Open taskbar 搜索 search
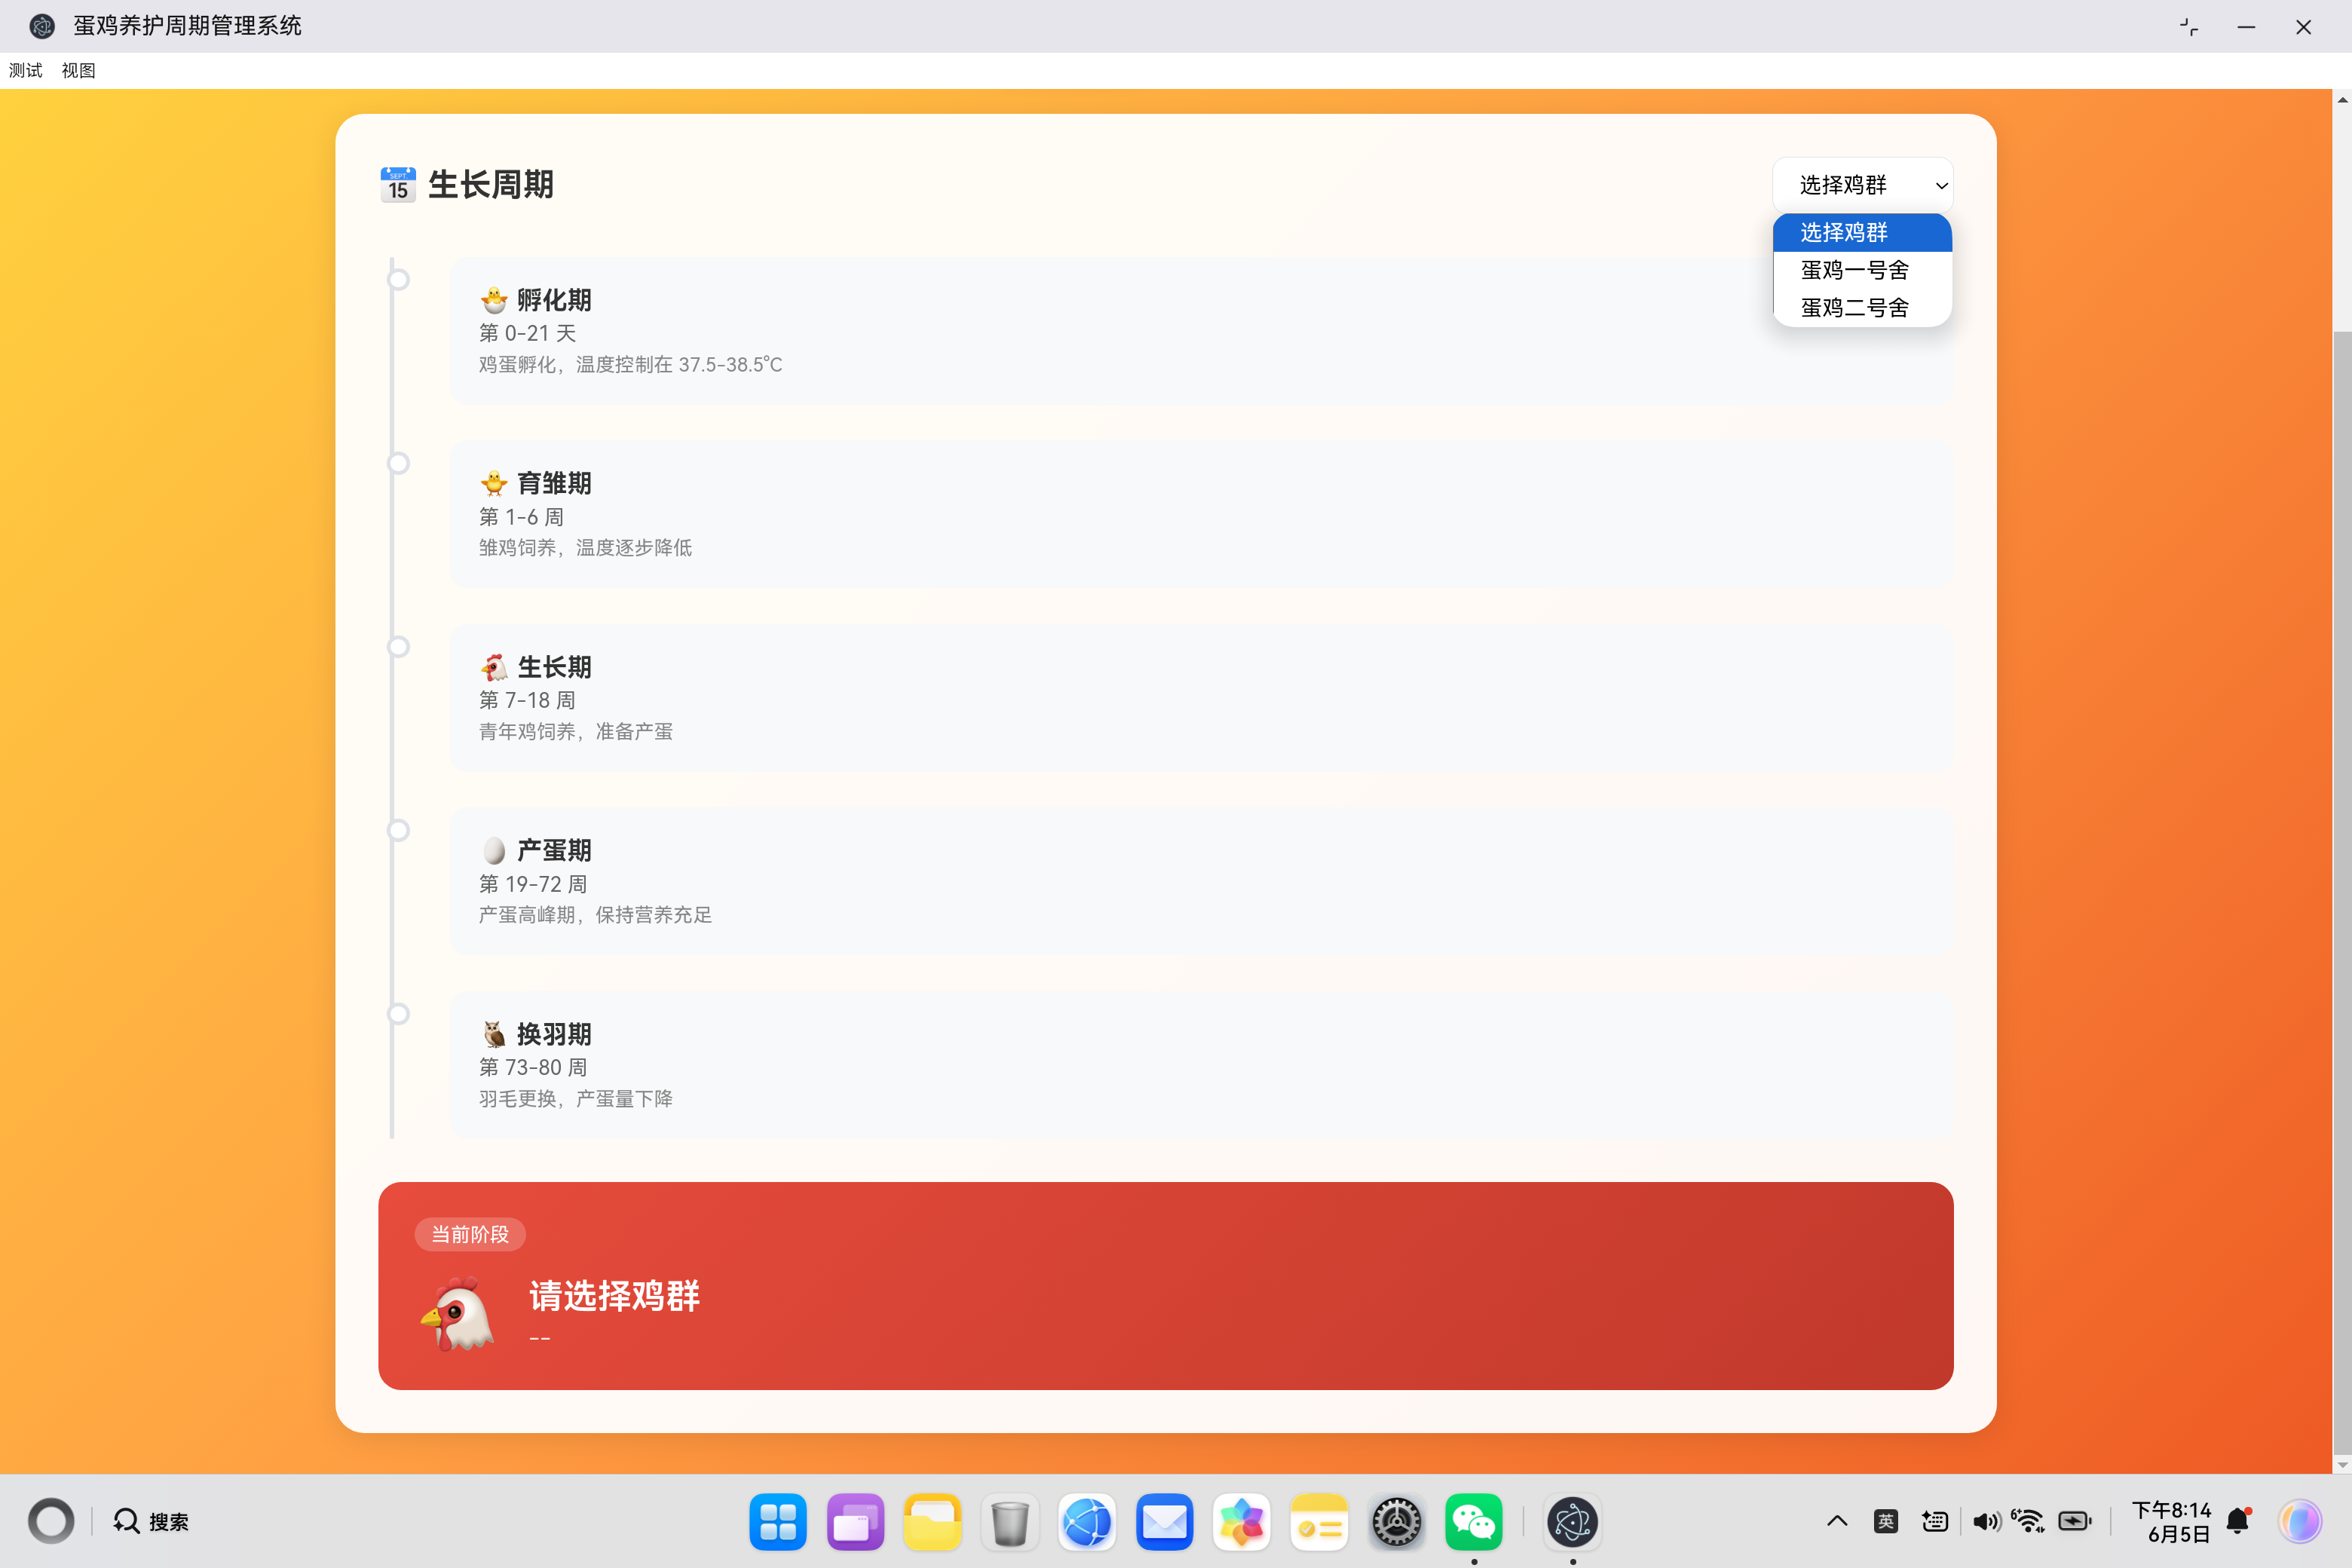This screenshot has width=2352, height=1568. [x=150, y=1521]
